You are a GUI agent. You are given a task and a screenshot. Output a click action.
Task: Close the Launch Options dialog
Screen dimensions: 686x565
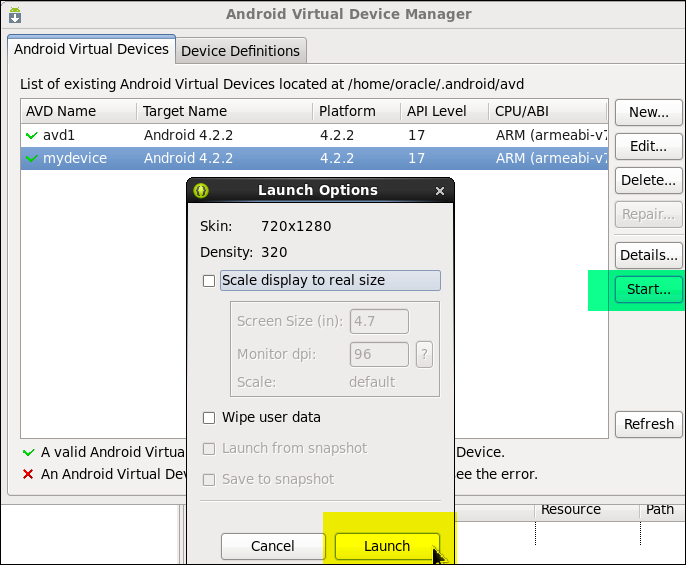[440, 191]
